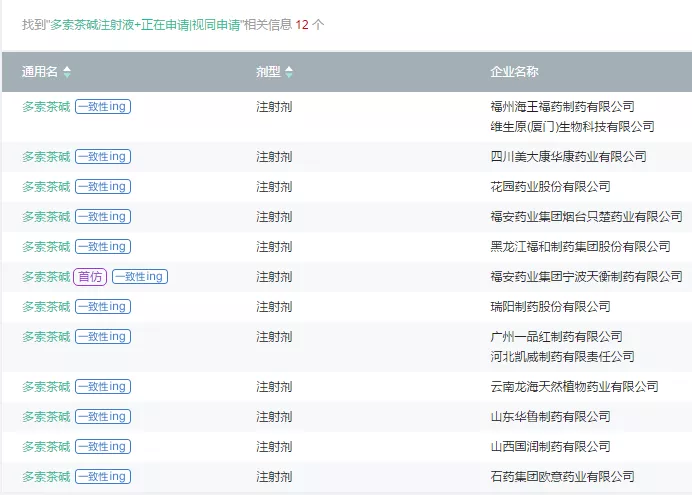Select company 云南龙海天然植物药业有限公司
692x495 pixels.
pyautogui.click(x=574, y=386)
